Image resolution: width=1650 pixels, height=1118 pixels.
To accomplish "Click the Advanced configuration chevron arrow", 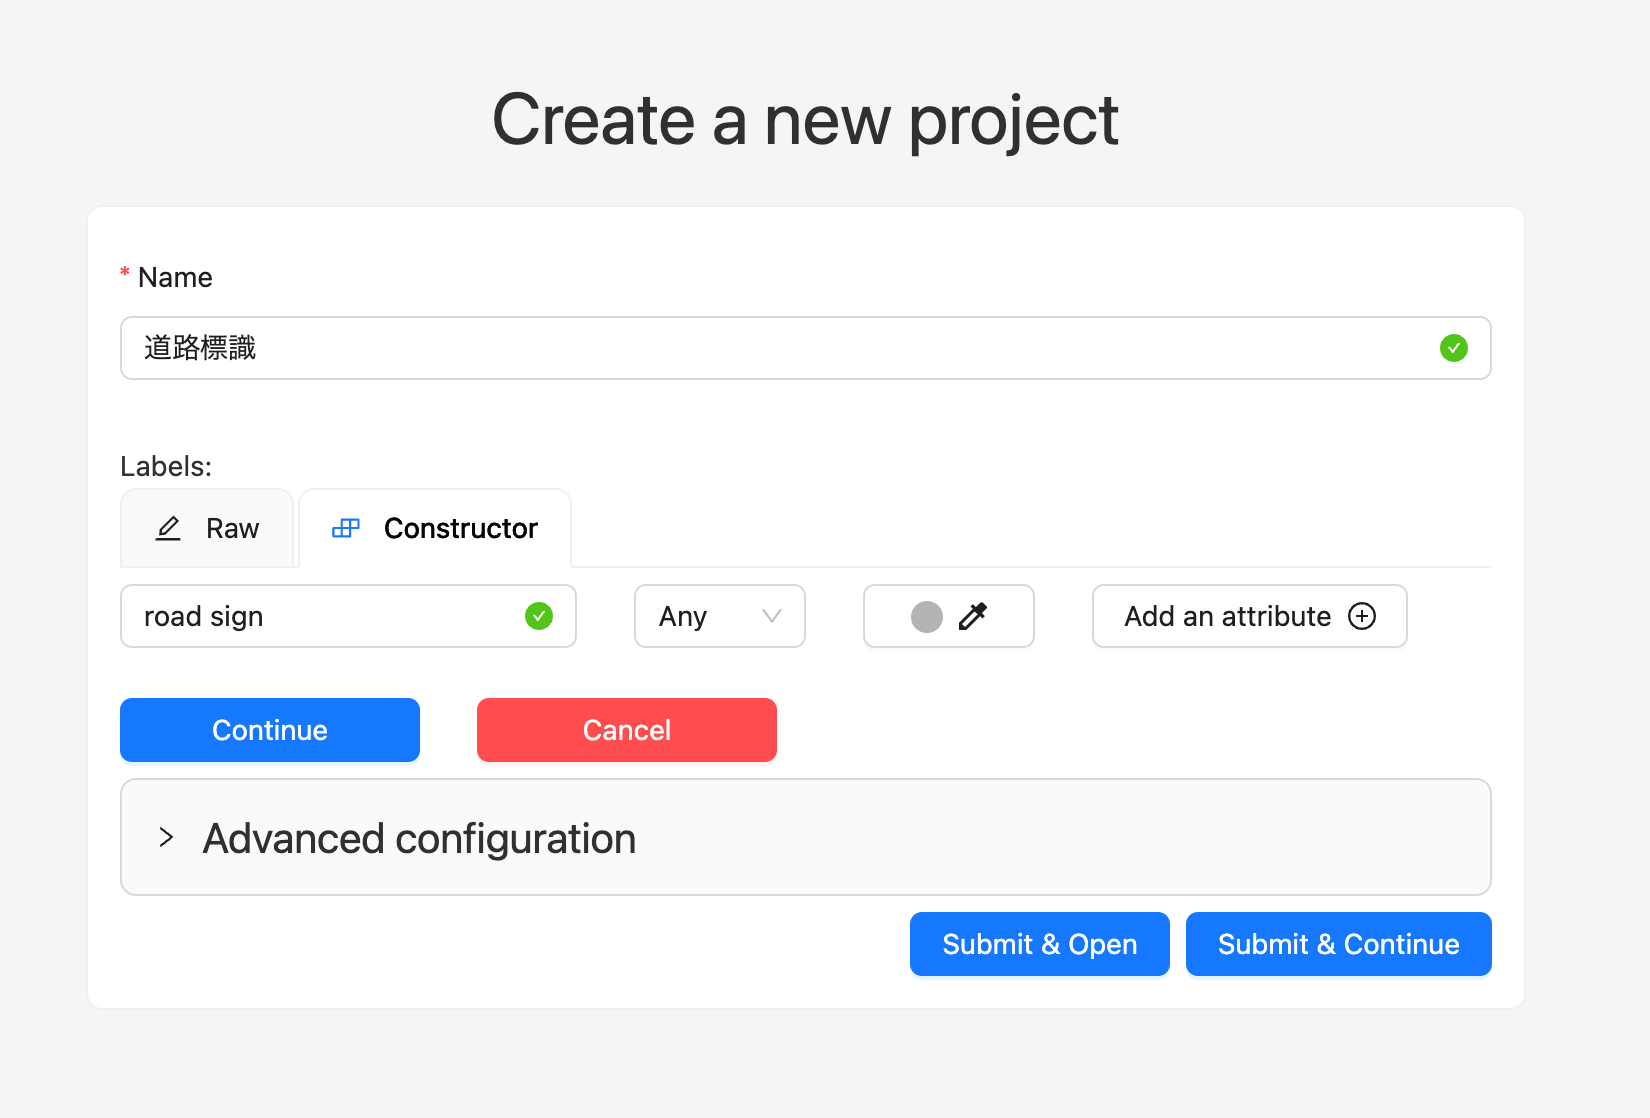I will 167,838.
